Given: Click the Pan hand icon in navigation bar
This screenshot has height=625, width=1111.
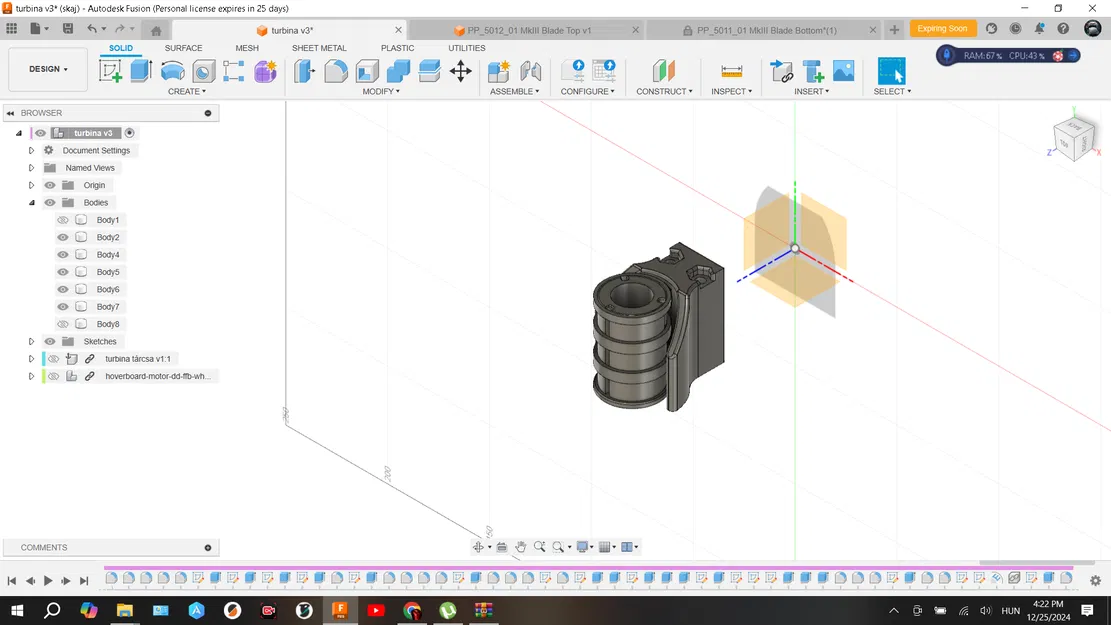Looking at the screenshot, I should (521, 547).
